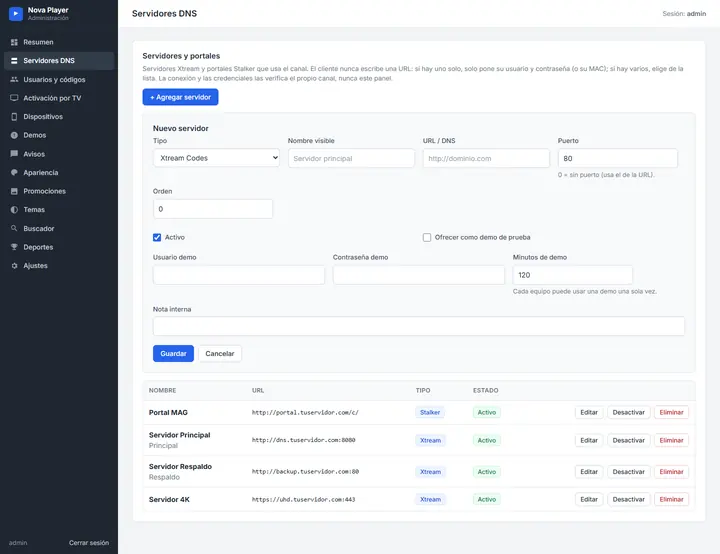Focus the URL / DNS input field
Screen dimensions: 720x554
pyautogui.click(x=486, y=158)
